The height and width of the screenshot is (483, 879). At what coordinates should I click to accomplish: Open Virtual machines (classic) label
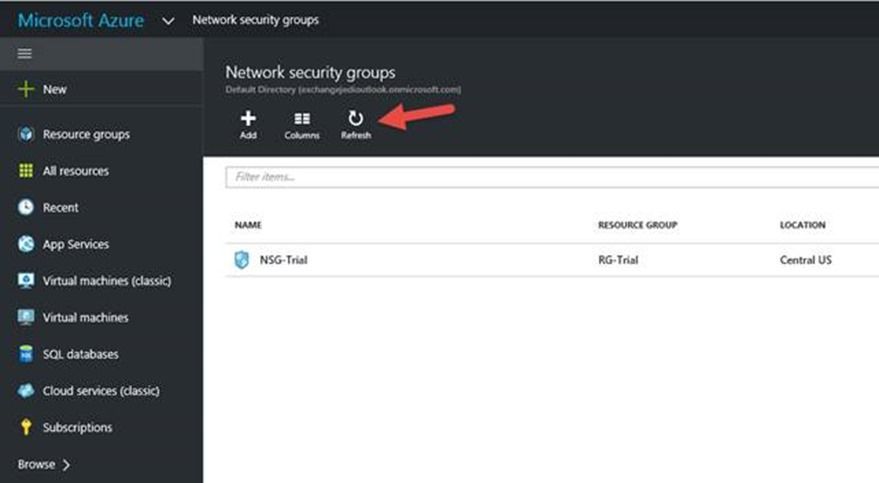click(107, 281)
